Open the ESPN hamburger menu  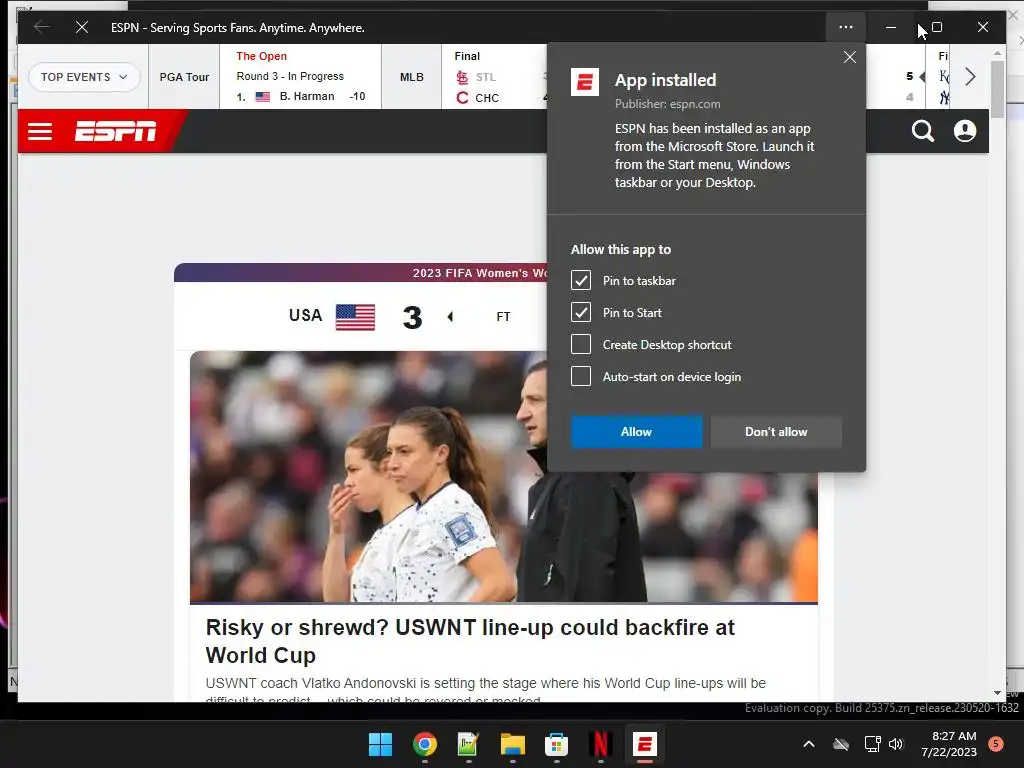coord(40,131)
